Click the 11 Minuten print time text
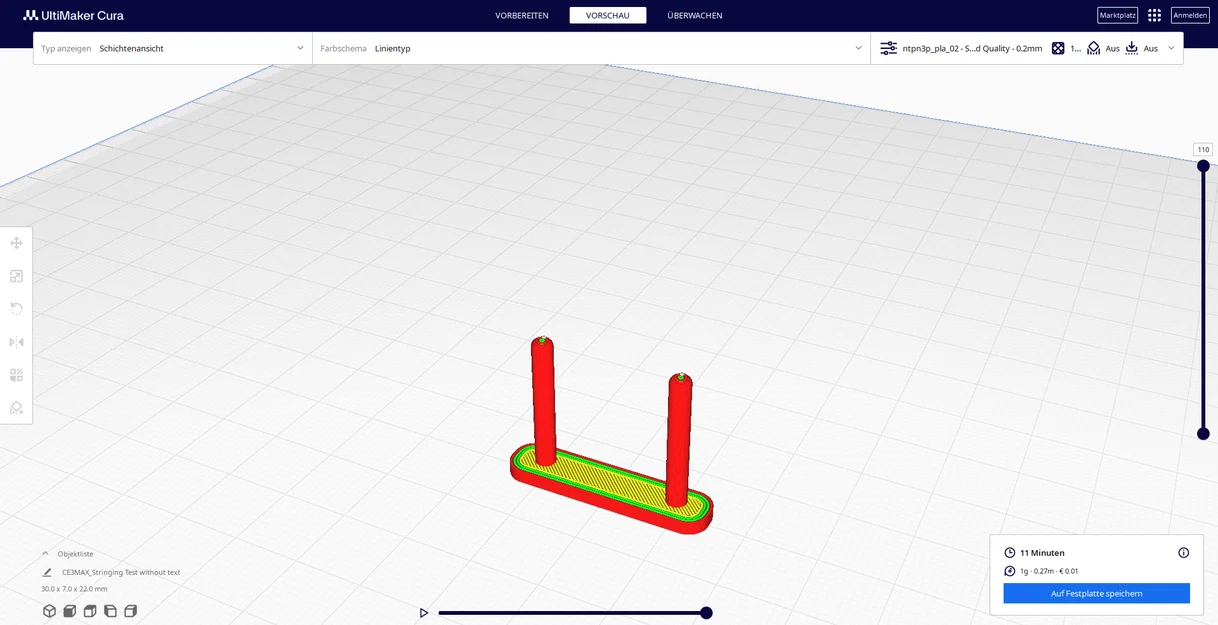This screenshot has width=1218, height=625. 1042,553
